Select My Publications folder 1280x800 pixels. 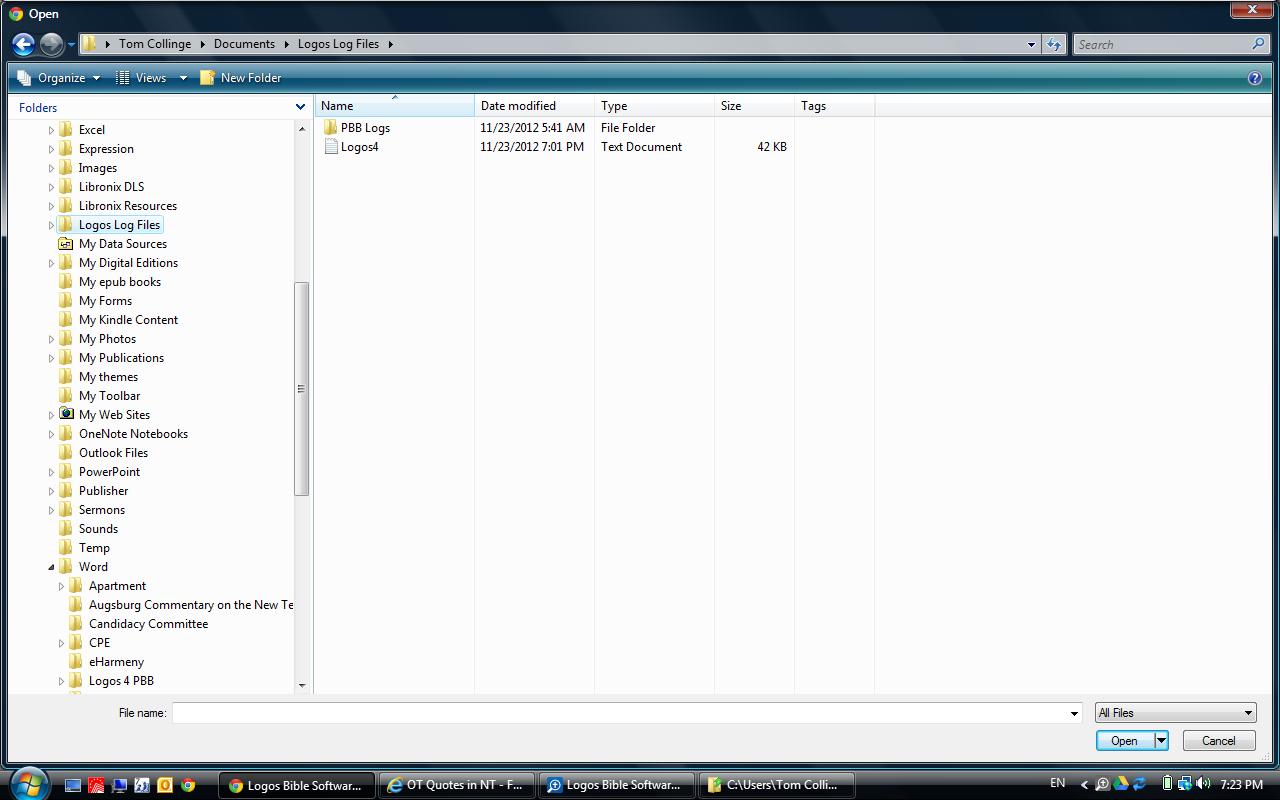[121, 358]
